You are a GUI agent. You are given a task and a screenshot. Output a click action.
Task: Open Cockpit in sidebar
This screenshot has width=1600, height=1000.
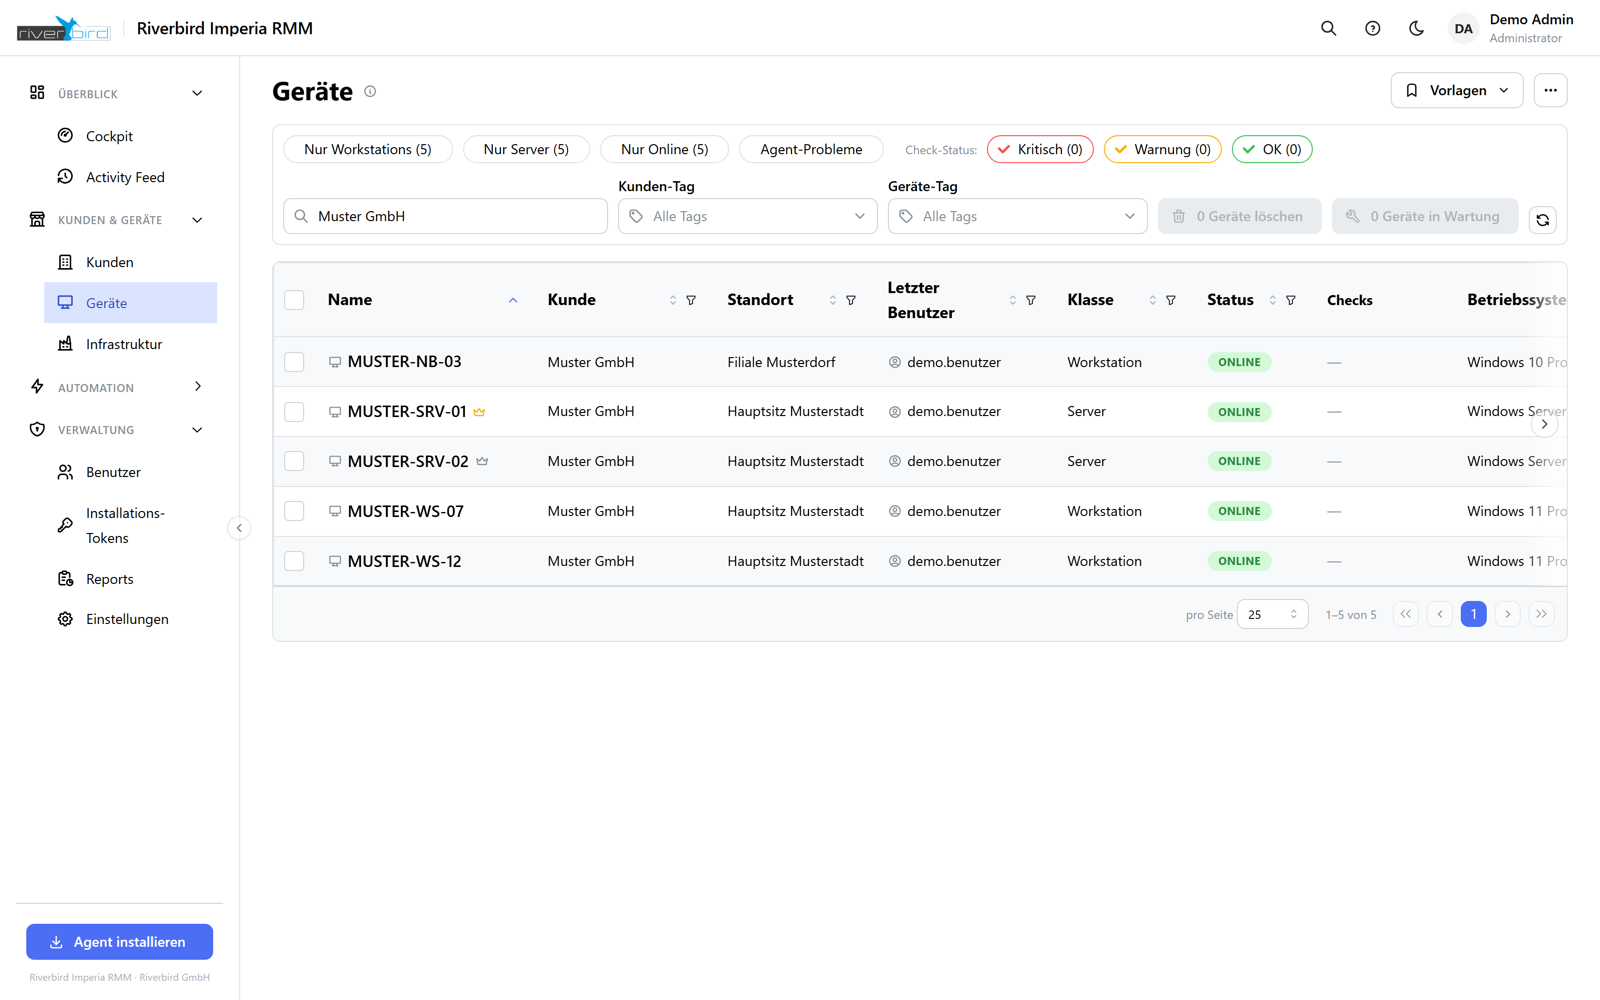coord(130,136)
